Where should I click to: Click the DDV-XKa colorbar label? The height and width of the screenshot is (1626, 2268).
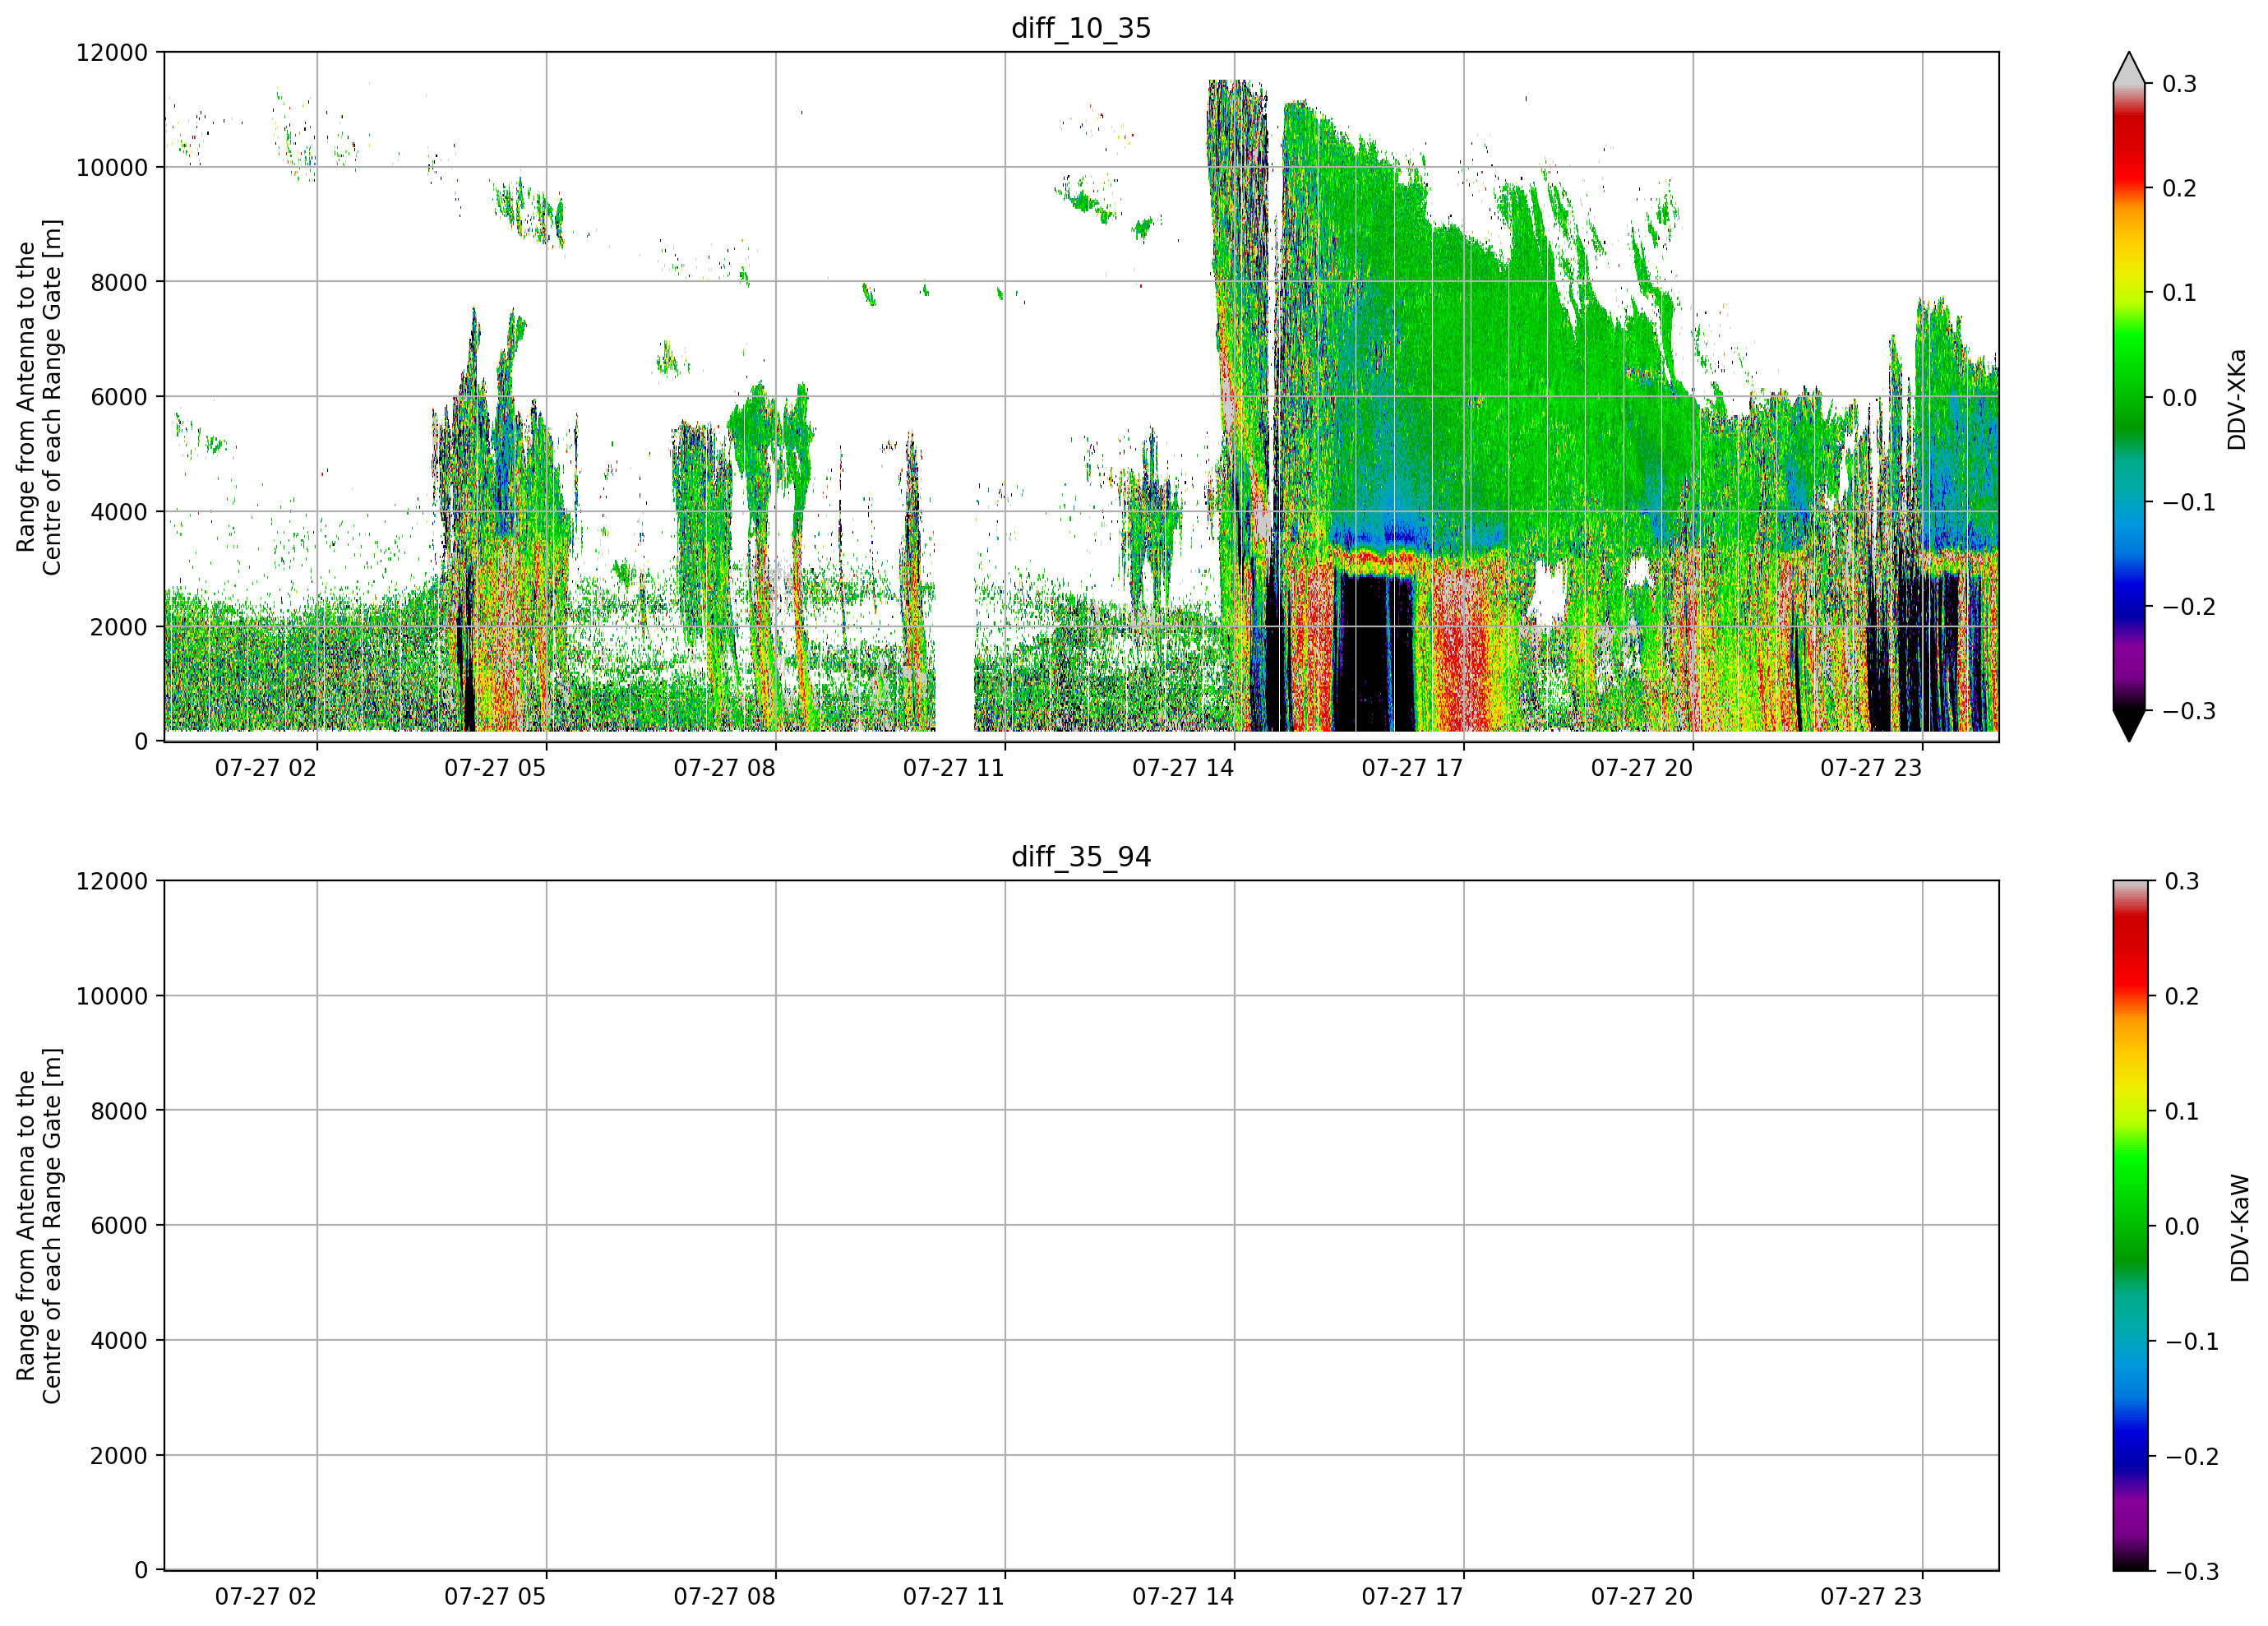(x=2237, y=399)
